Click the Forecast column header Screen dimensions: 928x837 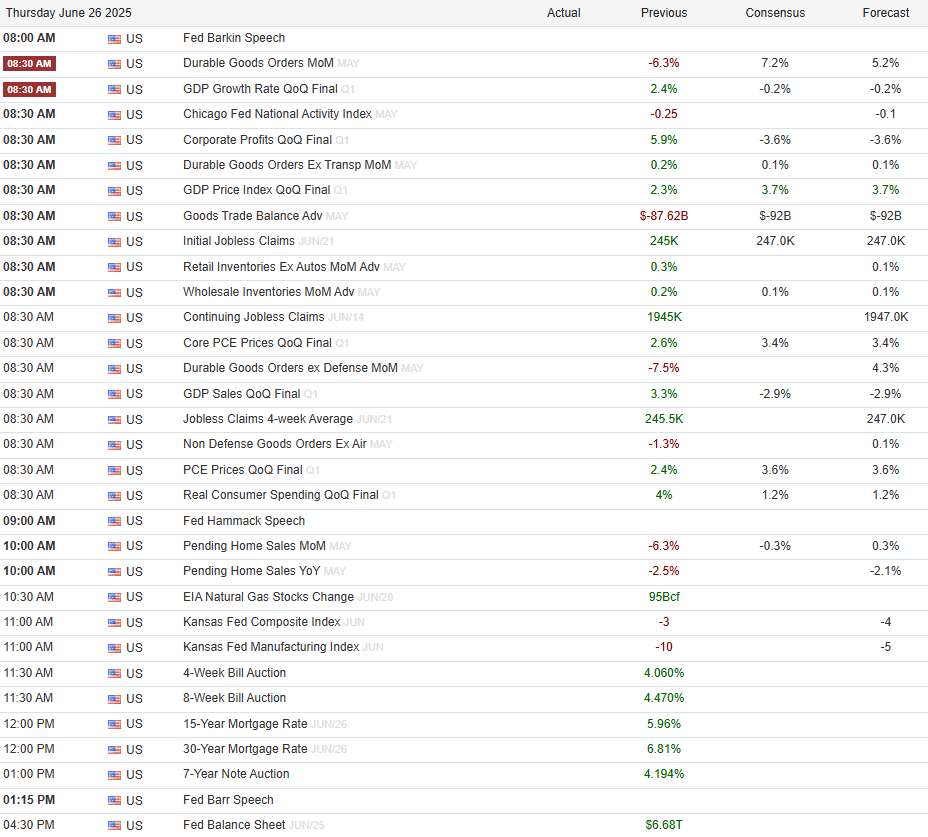tap(885, 13)
